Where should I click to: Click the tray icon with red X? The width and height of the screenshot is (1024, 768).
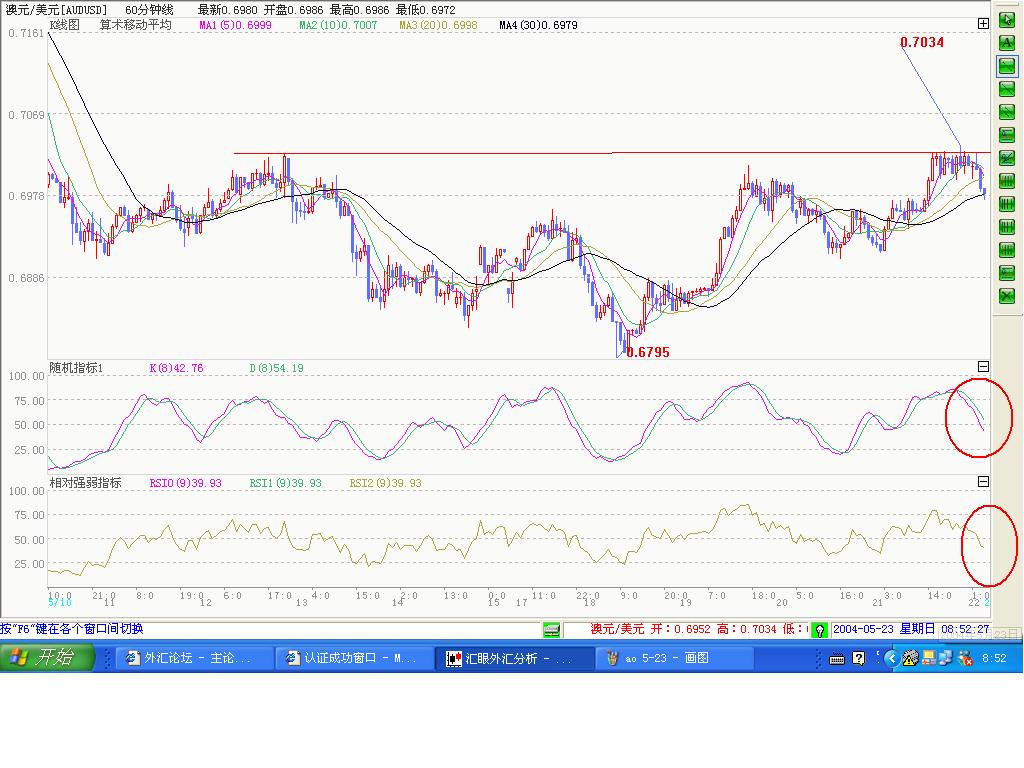(965, 658)
